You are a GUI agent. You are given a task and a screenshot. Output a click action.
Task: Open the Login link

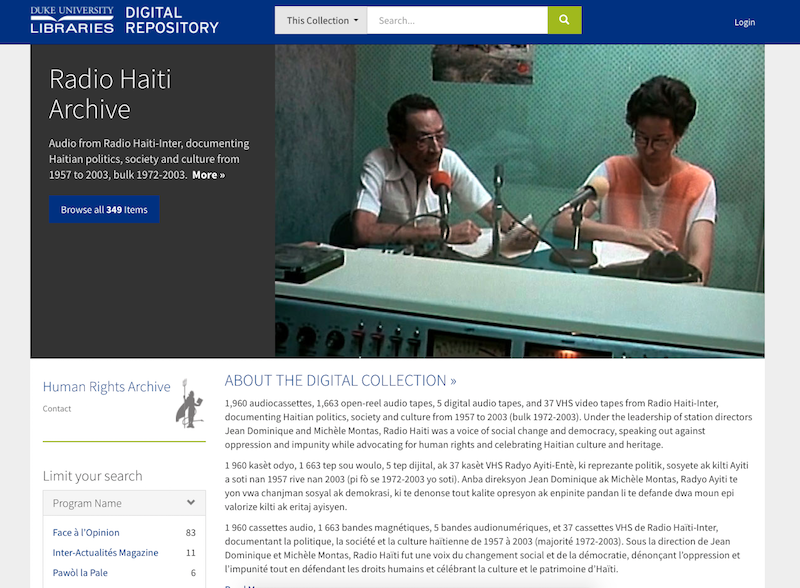[744, 22]
